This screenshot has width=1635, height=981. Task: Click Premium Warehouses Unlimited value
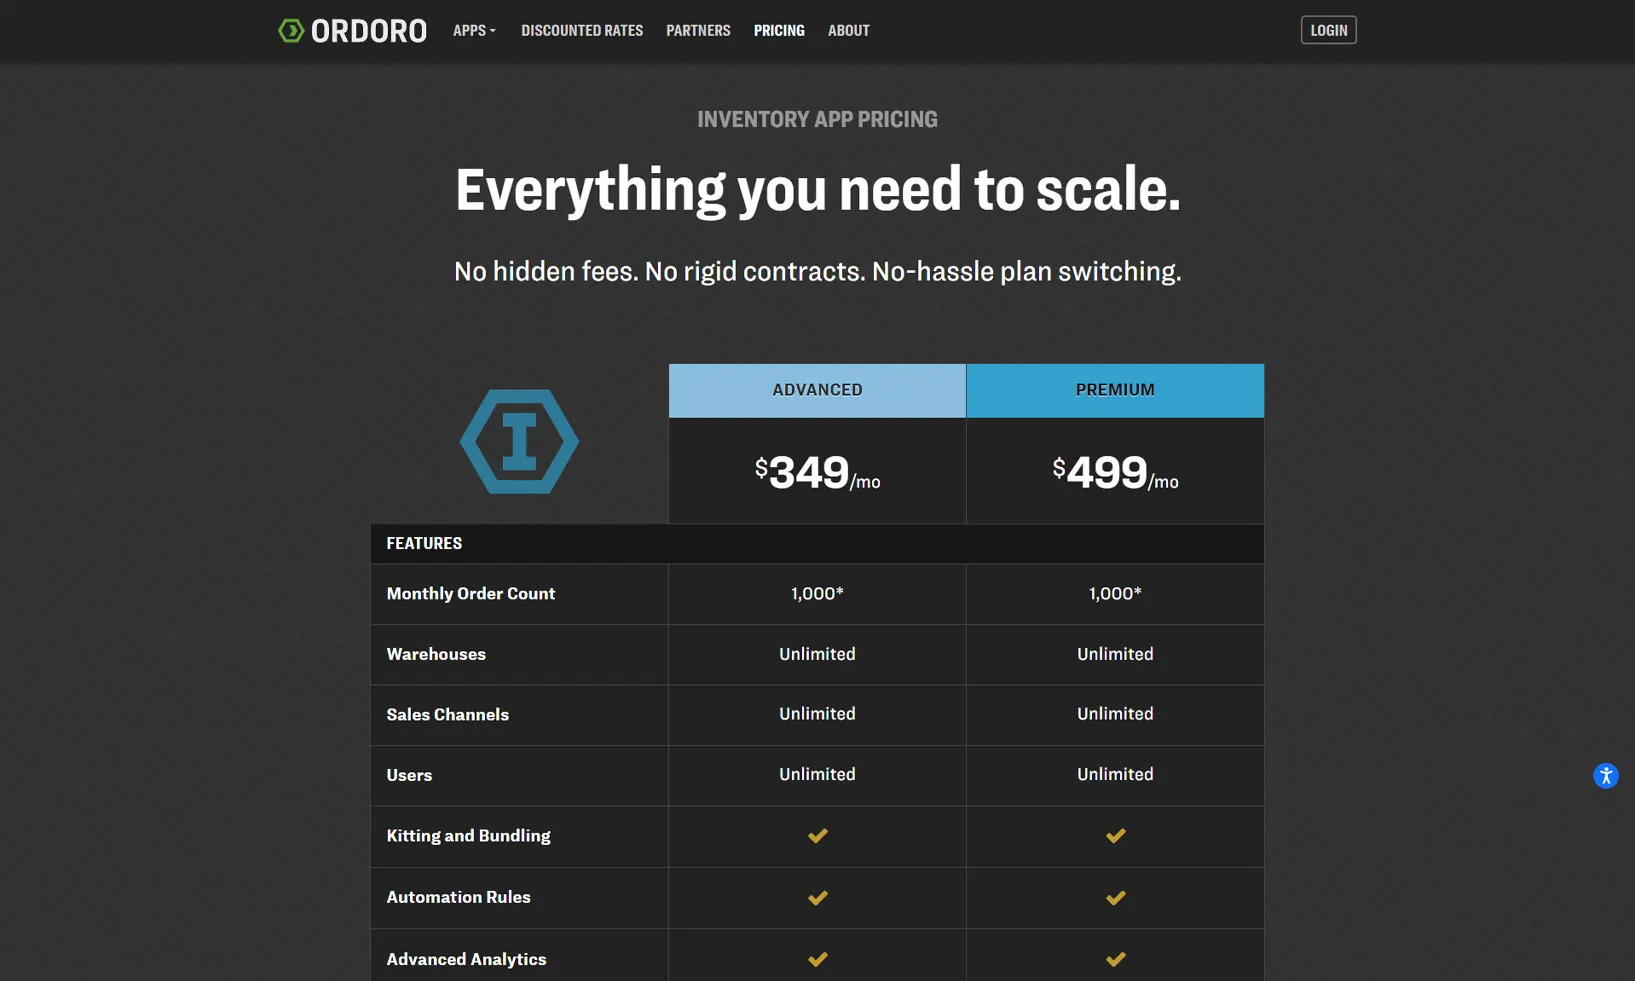click(1115, 654)
